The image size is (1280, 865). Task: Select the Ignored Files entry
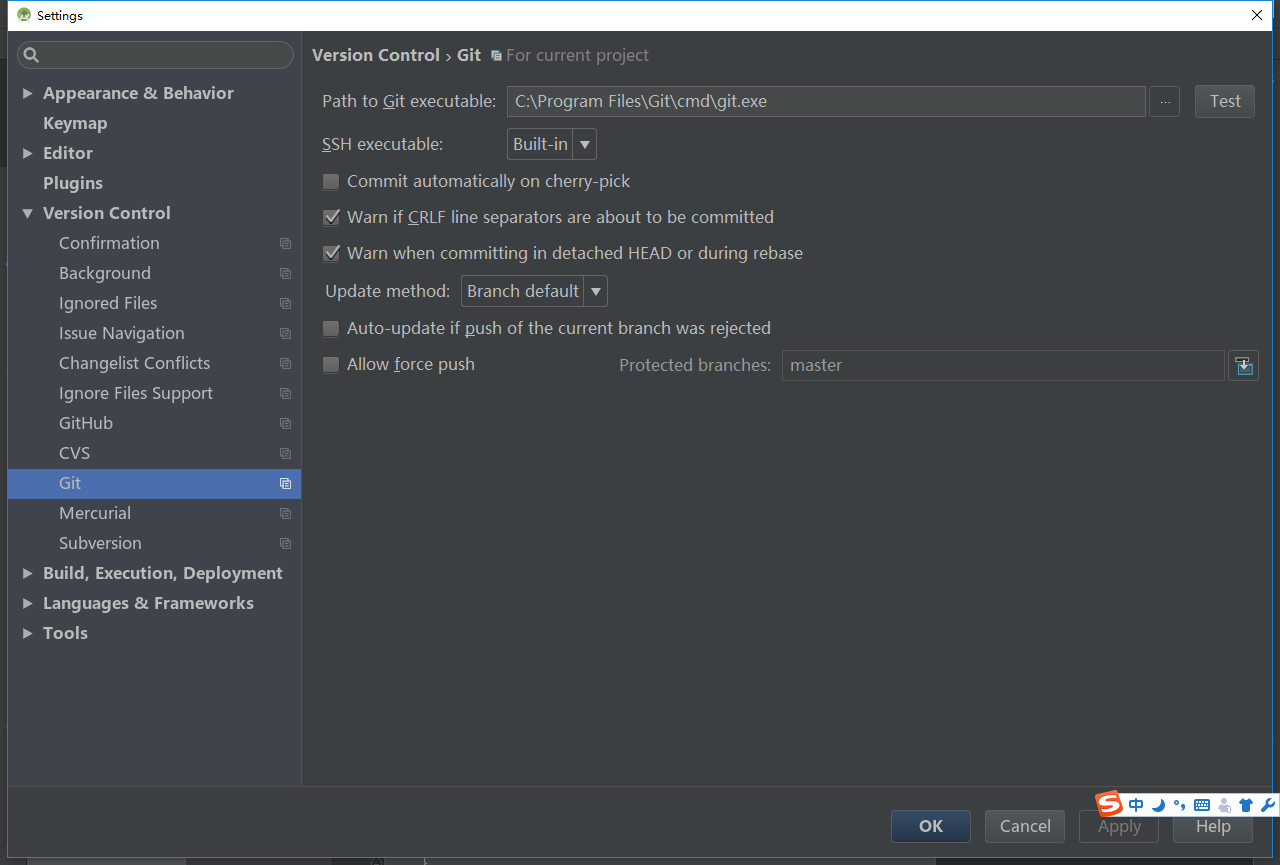pyautogui.click(x=108, y=303)
